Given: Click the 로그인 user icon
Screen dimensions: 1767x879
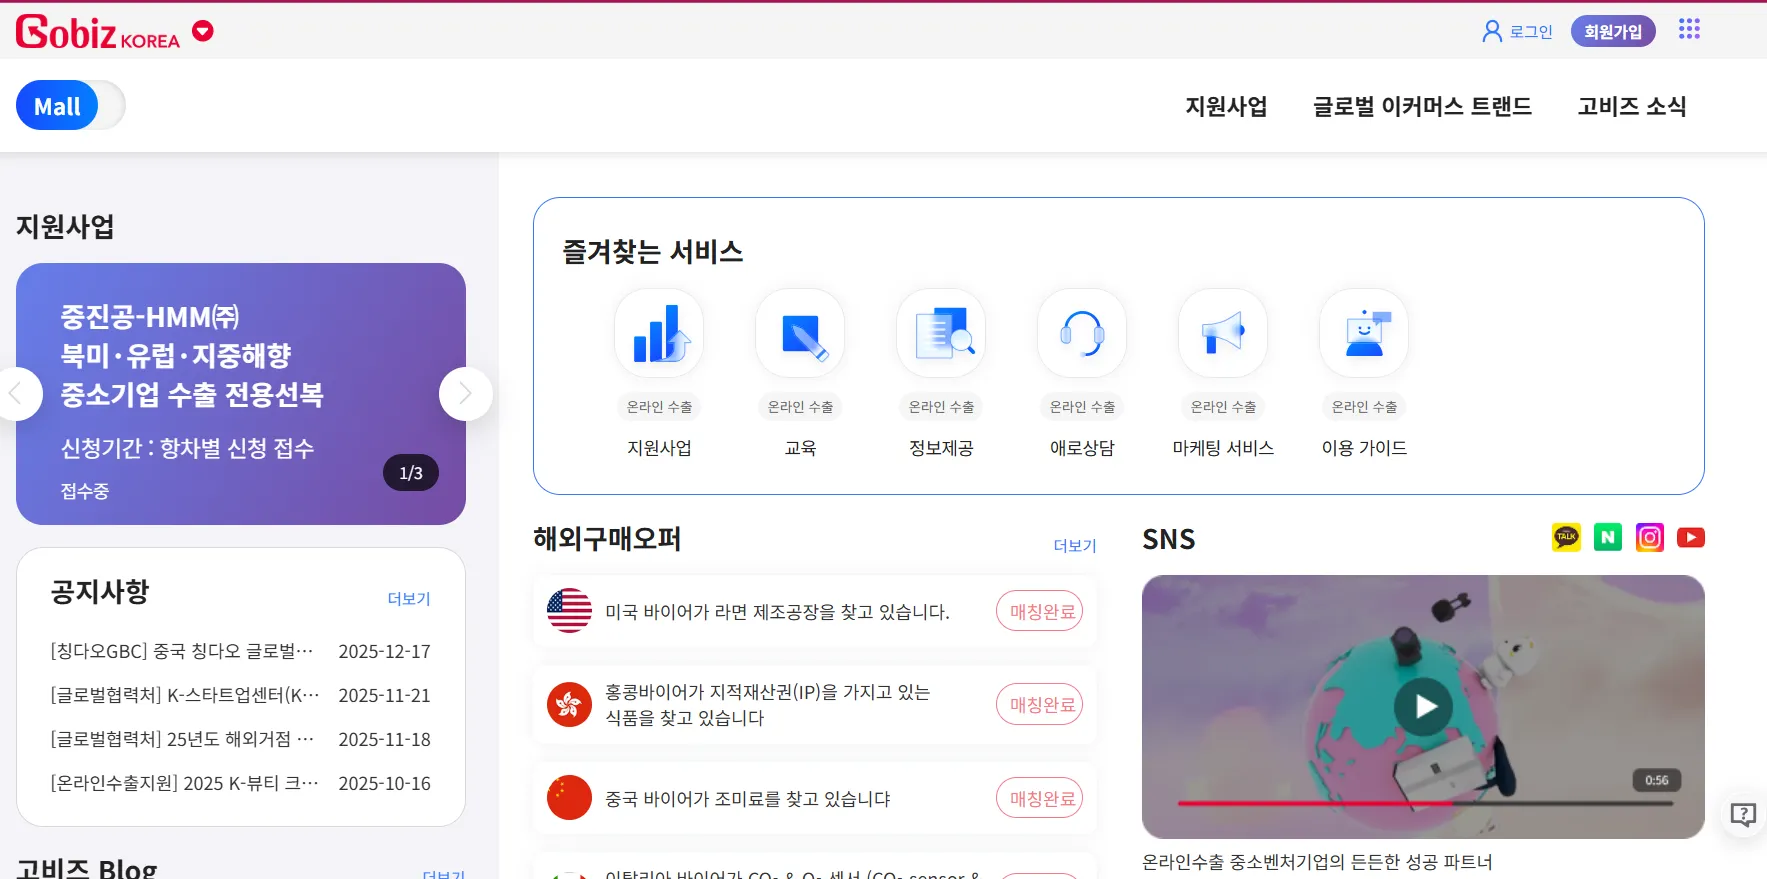Looking at the screenshot, I should click(x=1492, y=31).
